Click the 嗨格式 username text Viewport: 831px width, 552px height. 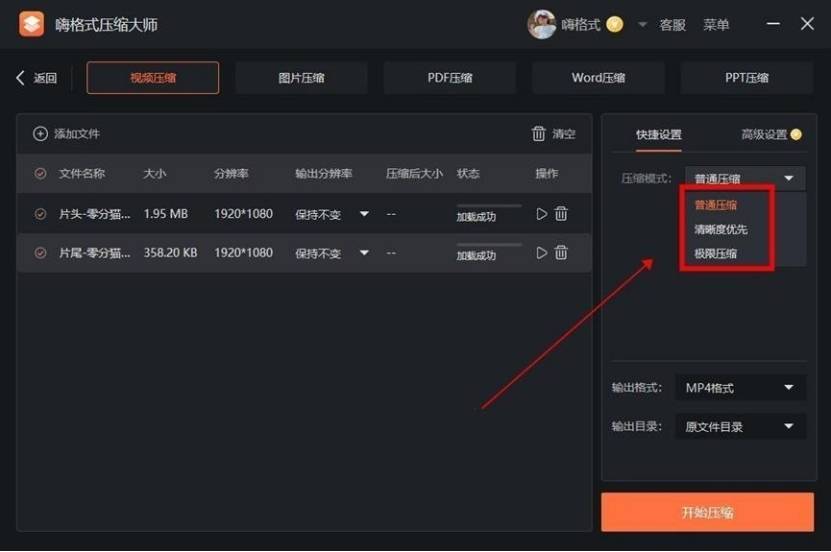tap(581, 25)
